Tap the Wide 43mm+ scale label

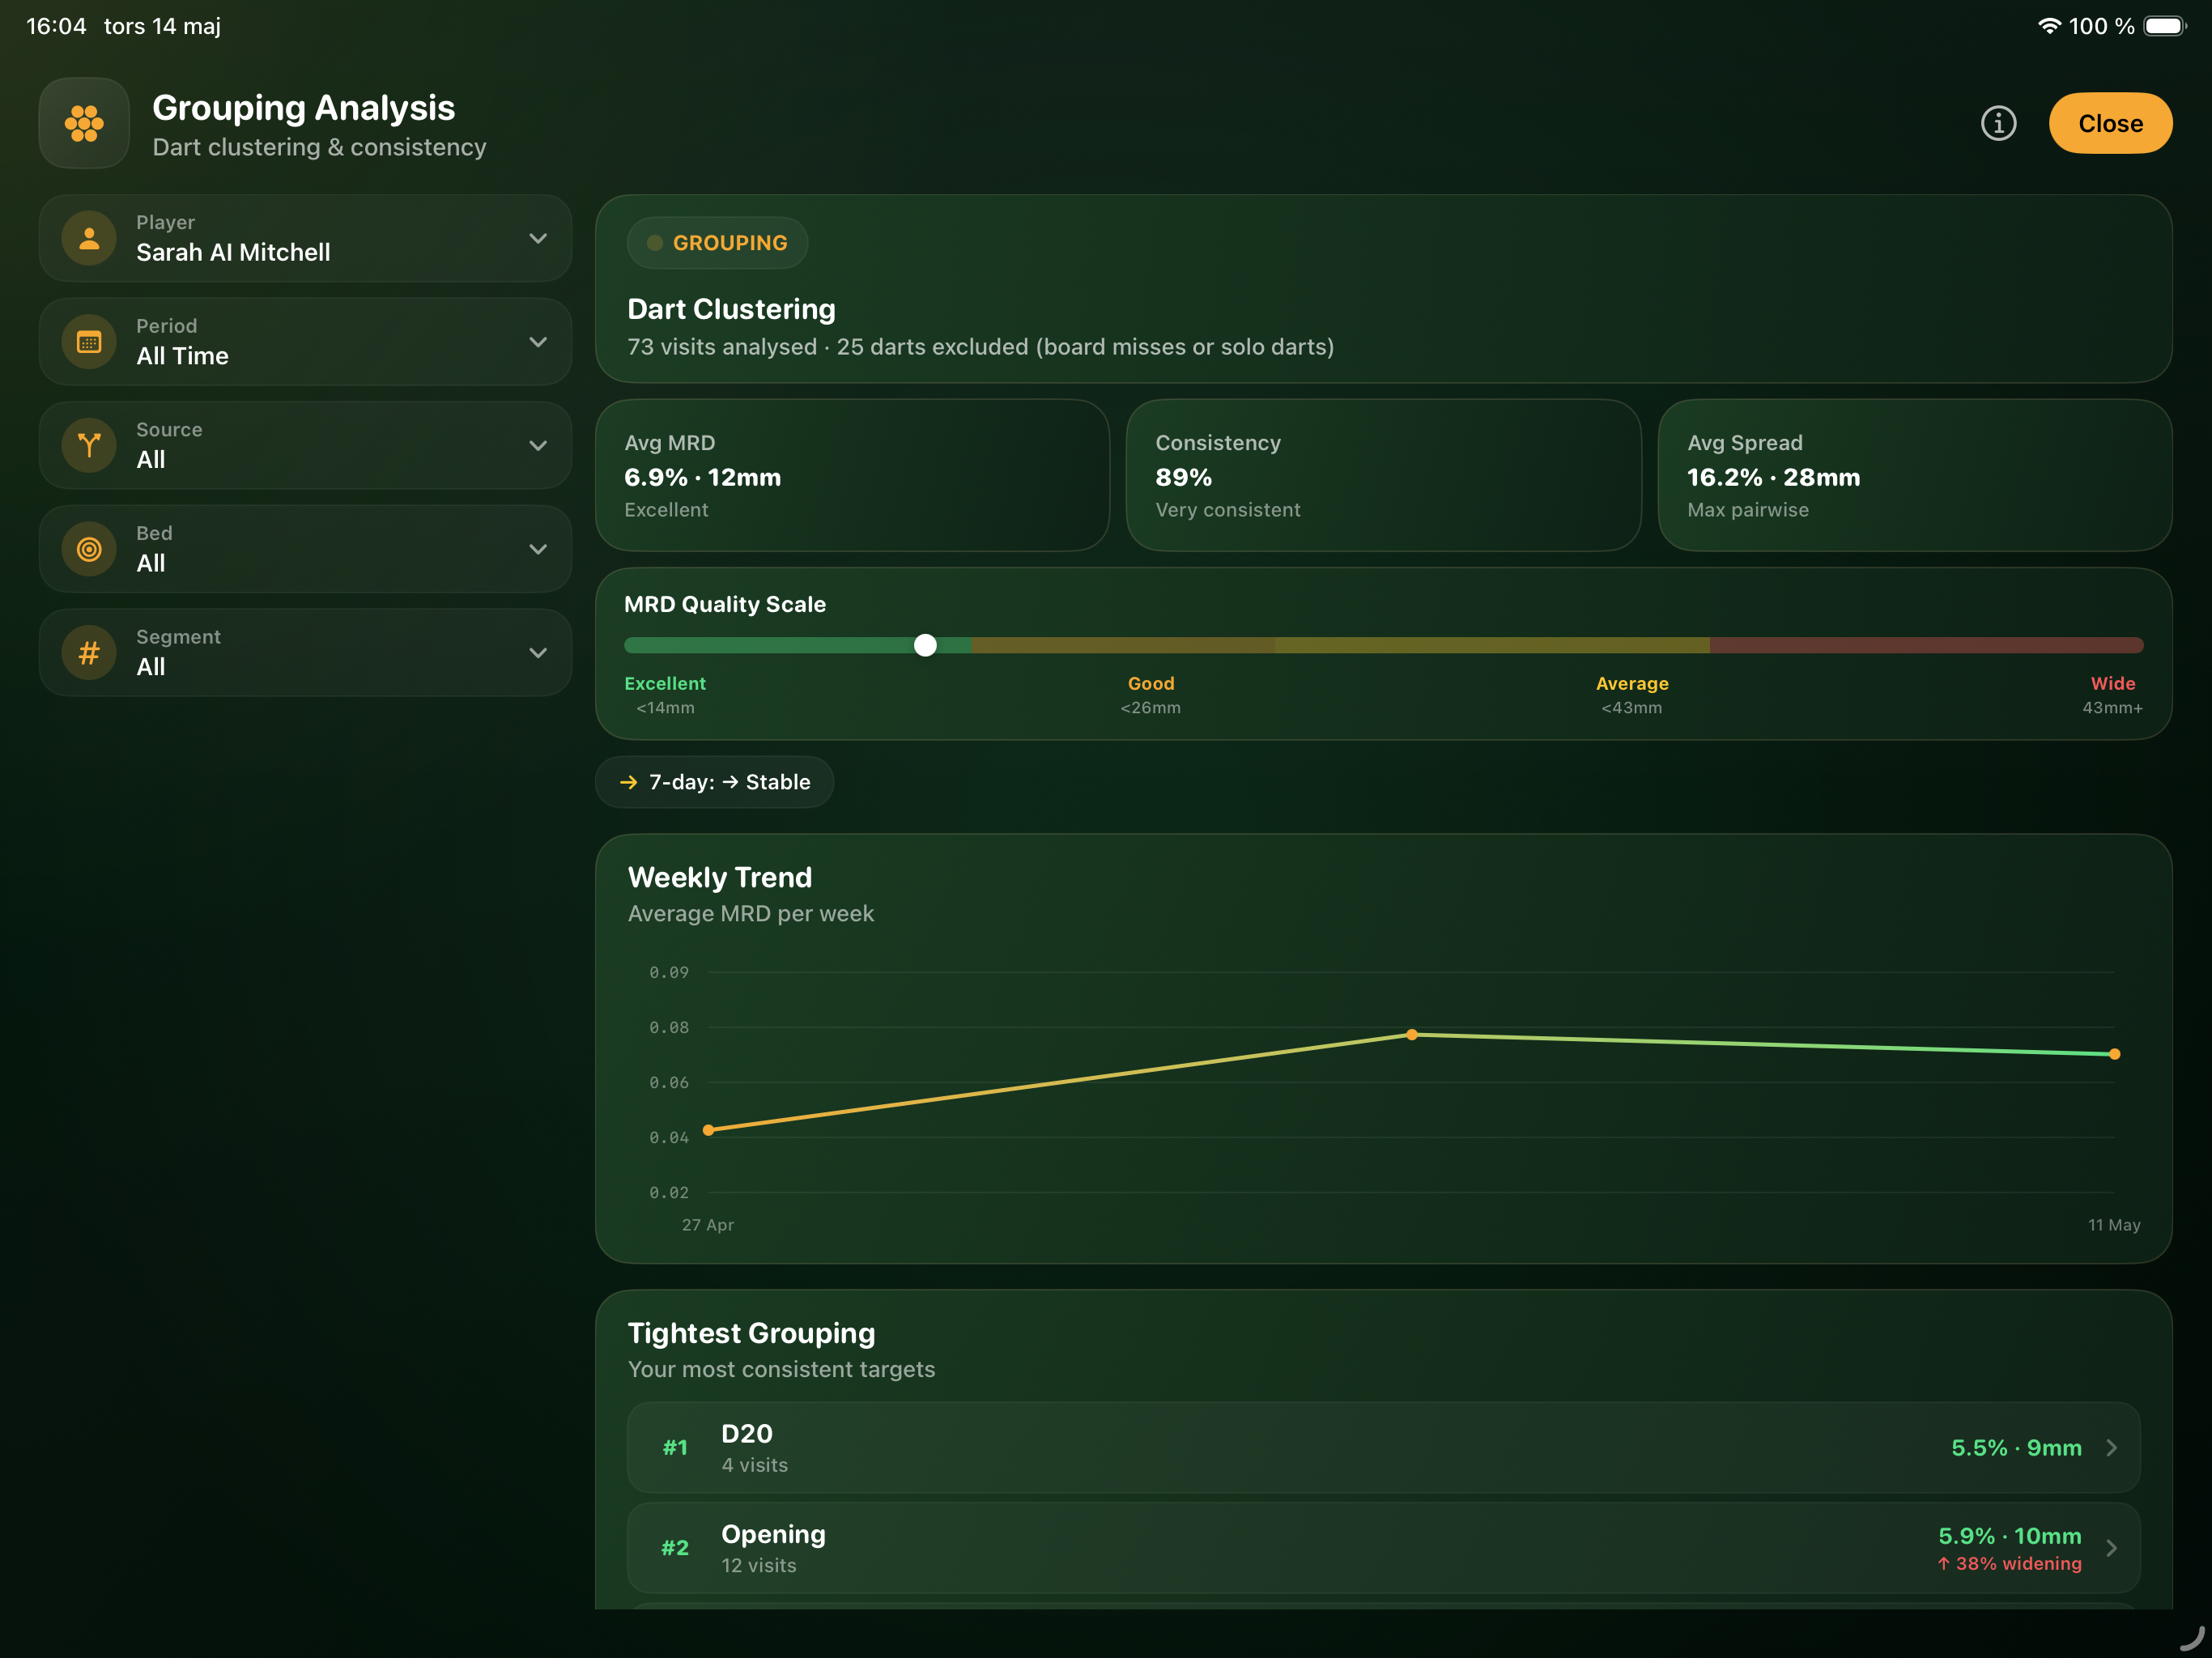pyautogui.click(x=2112, y=695)
